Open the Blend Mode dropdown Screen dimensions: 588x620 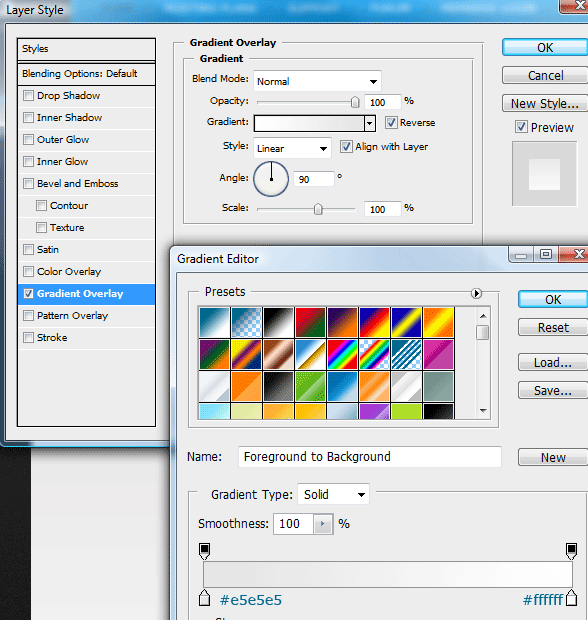coord(317,81)
